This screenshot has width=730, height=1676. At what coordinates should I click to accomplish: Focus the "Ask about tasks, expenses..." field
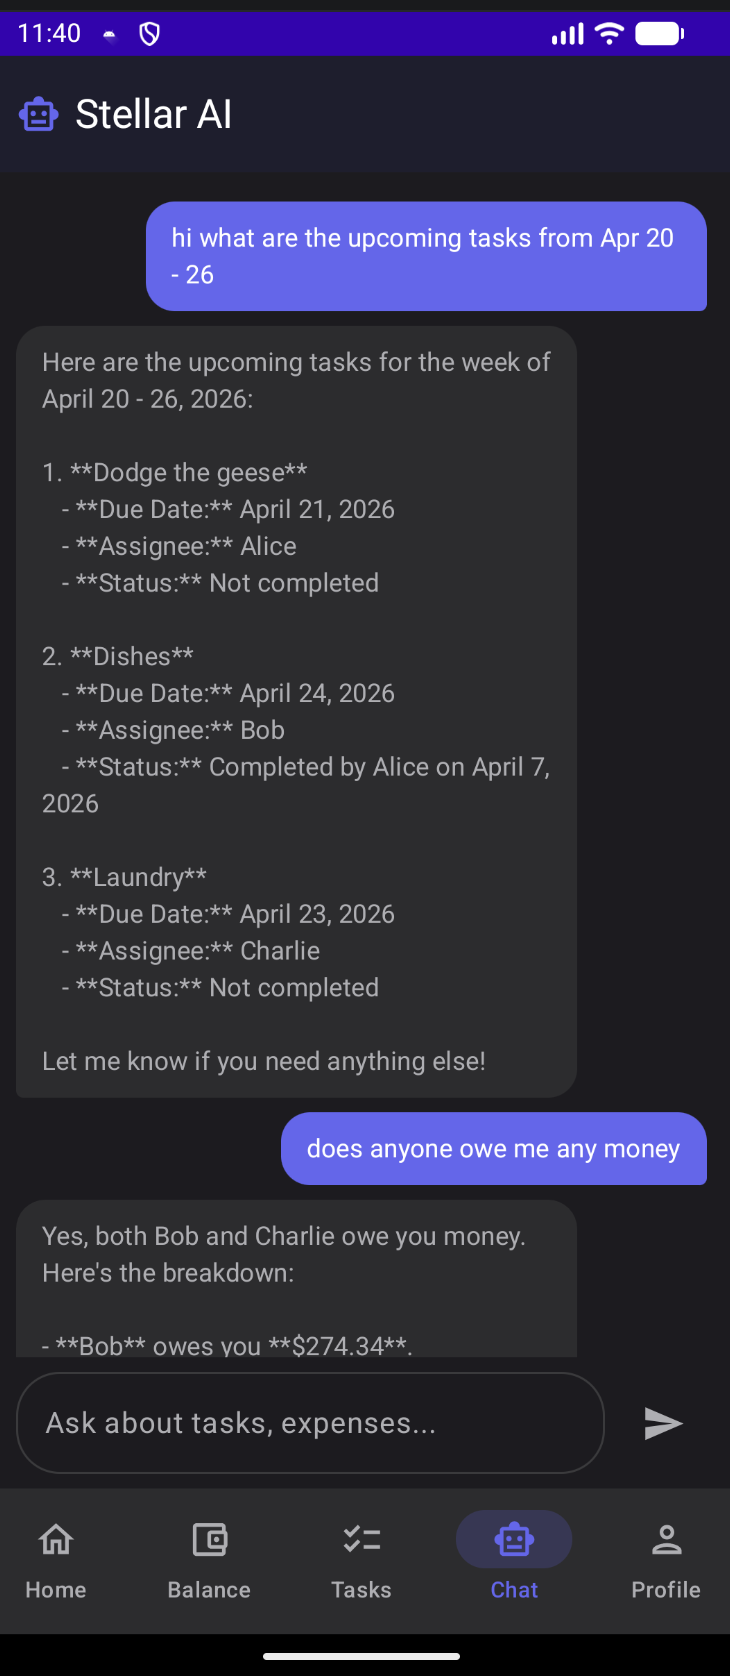tap(310, 1423)
